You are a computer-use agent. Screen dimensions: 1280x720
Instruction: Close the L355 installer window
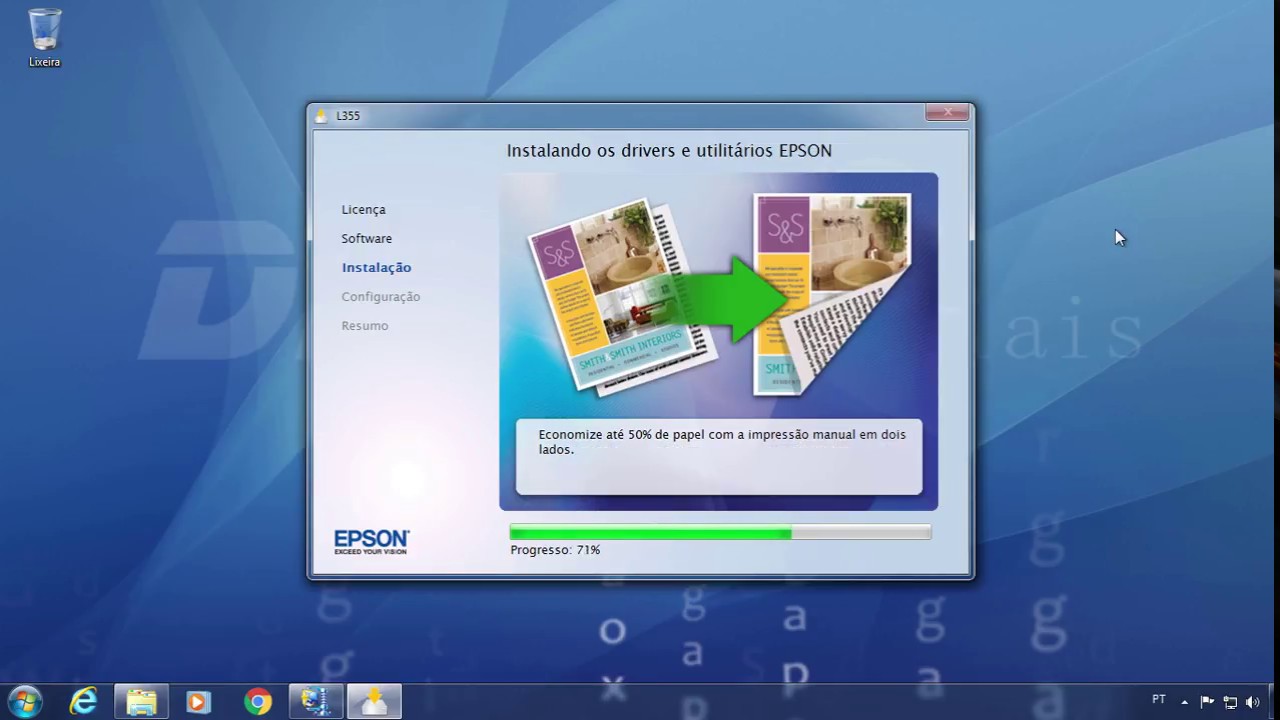point(946,112)
